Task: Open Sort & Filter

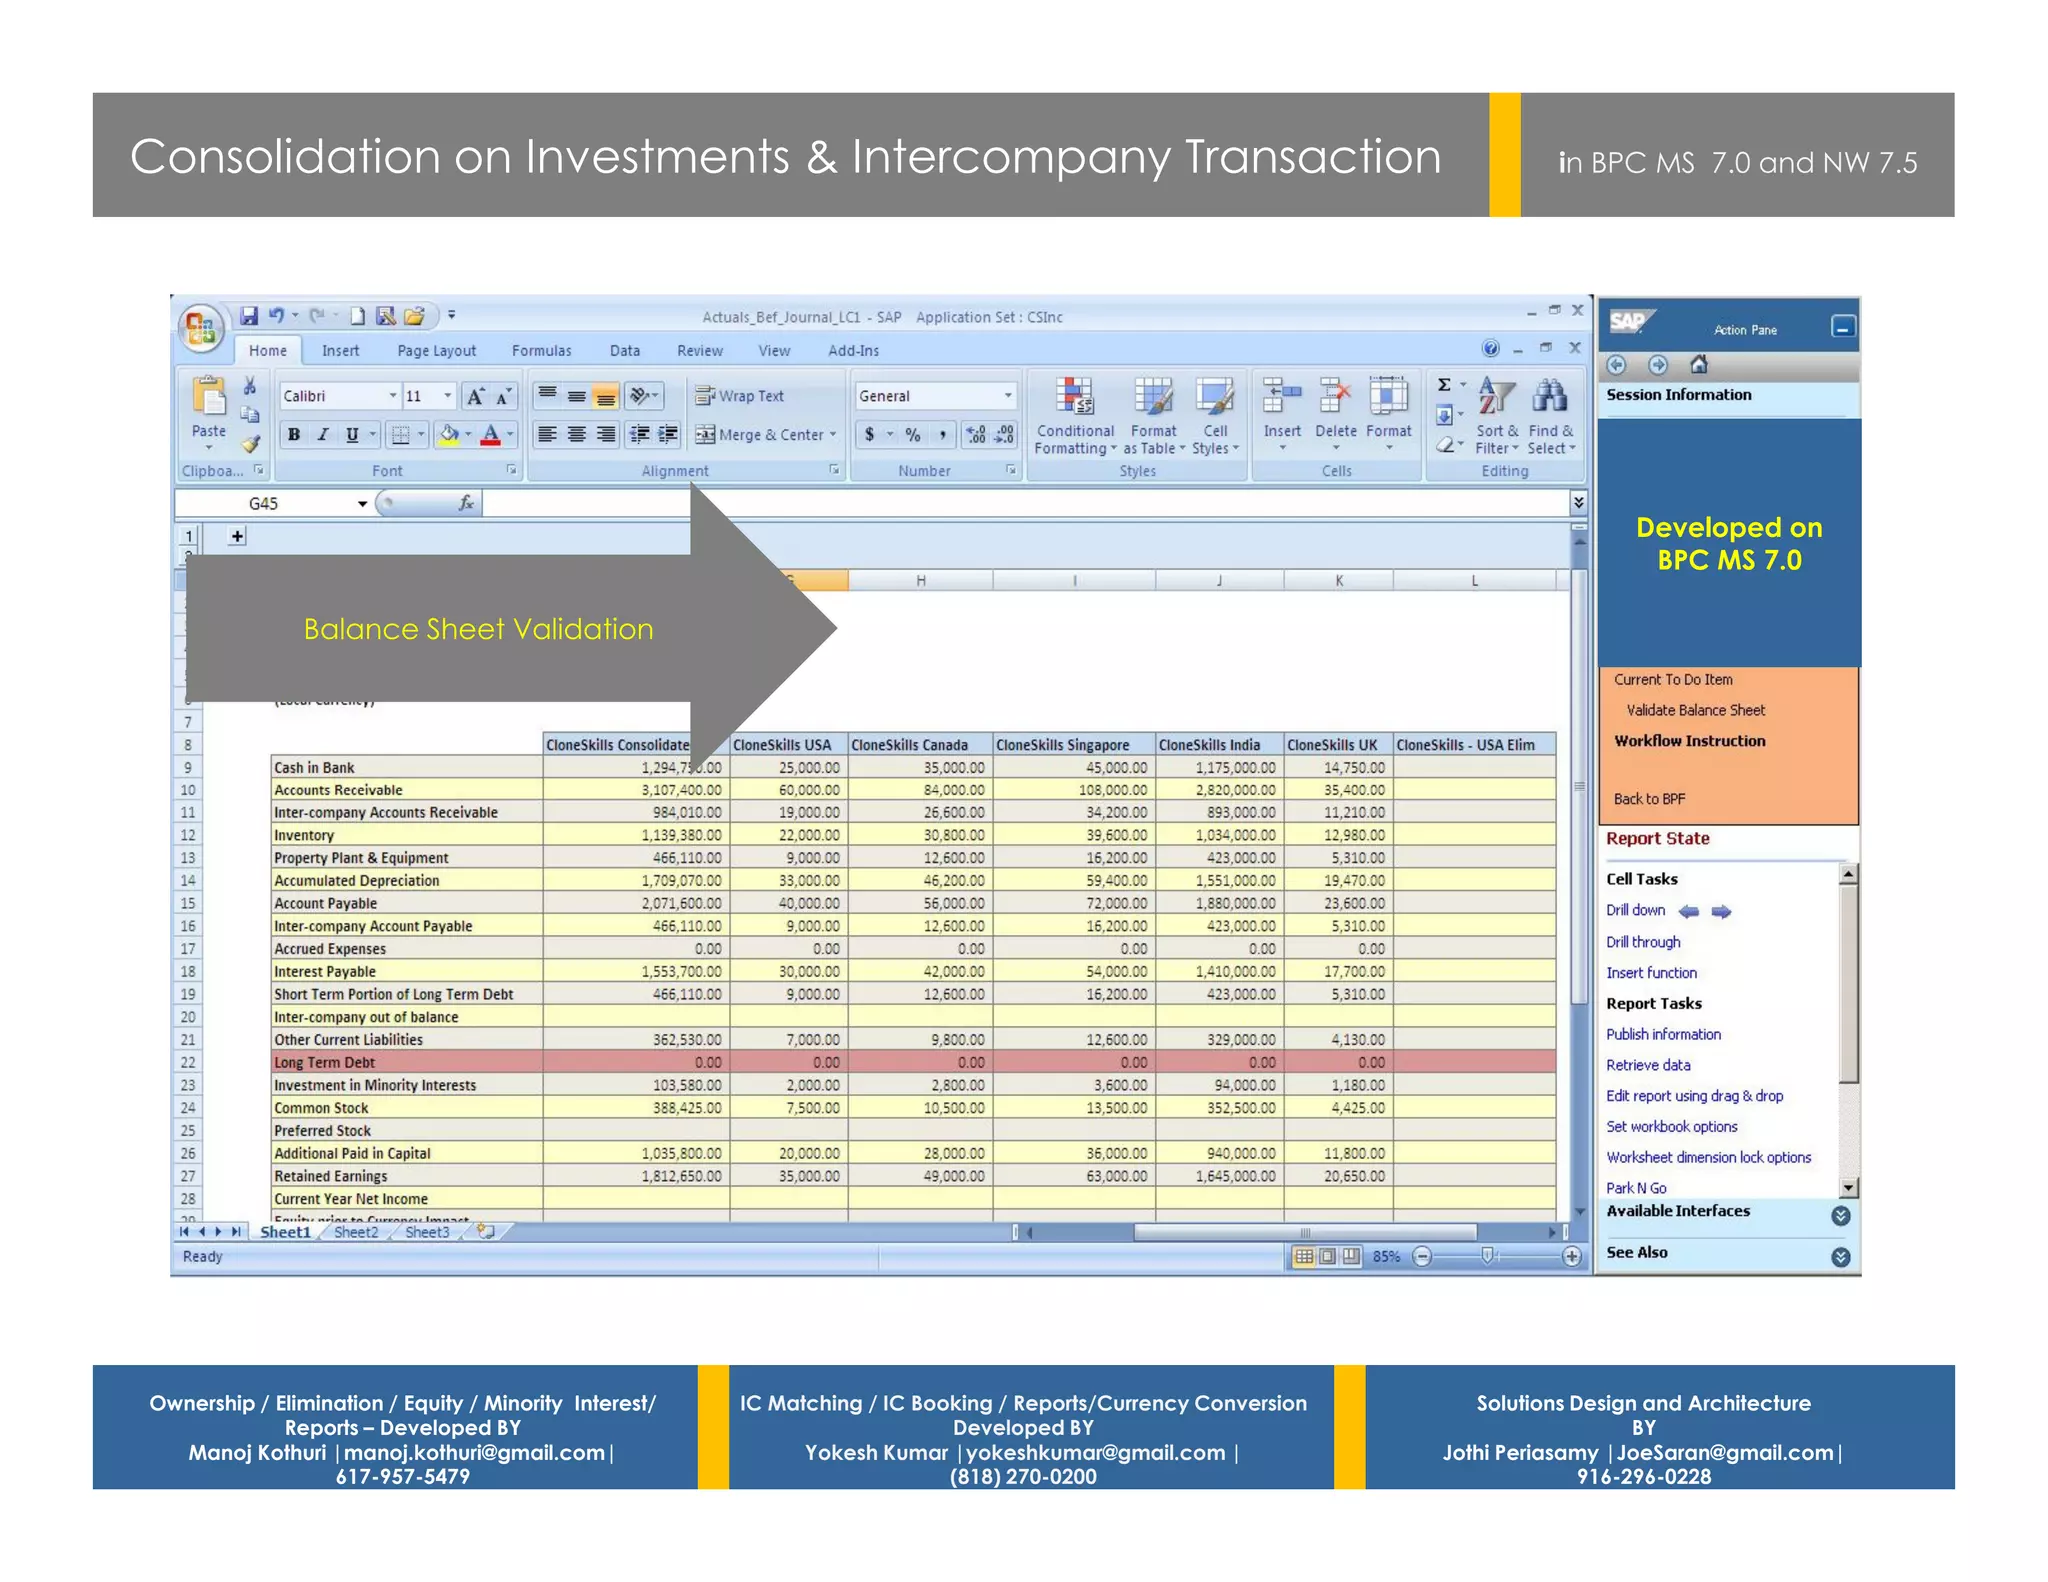Action: pyautogui.click(x=1497, y=416)
